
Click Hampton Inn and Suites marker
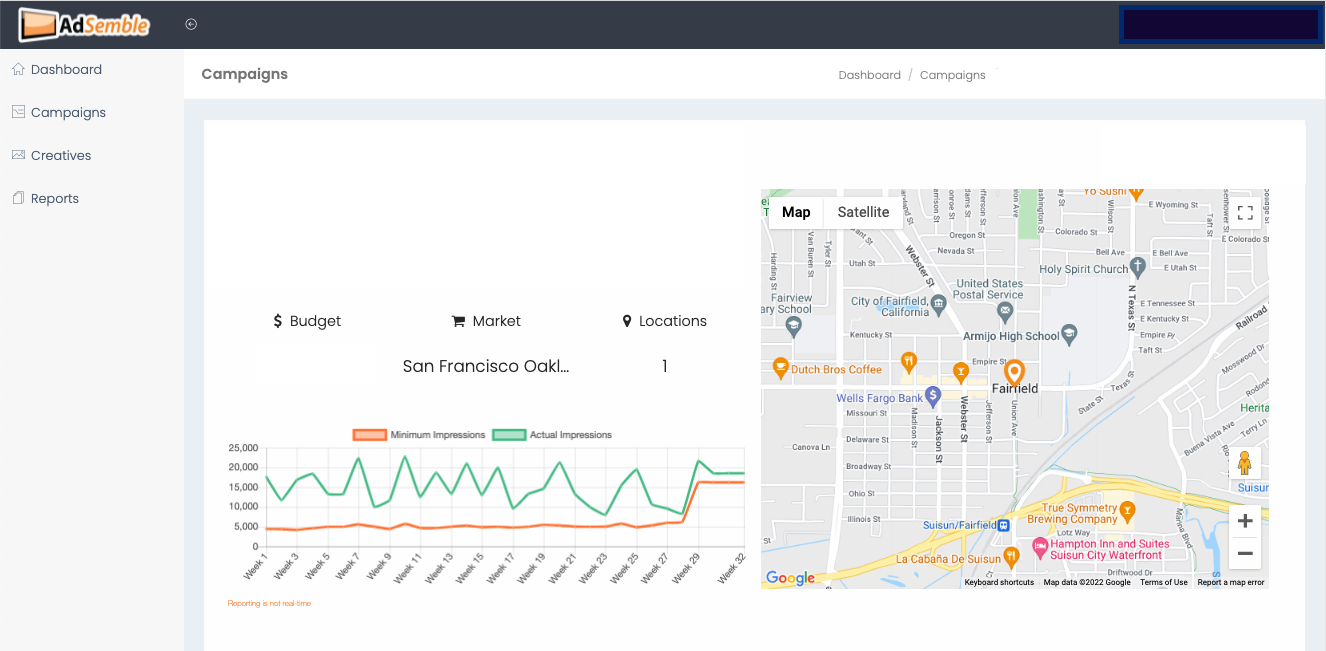click(1040, 548)
